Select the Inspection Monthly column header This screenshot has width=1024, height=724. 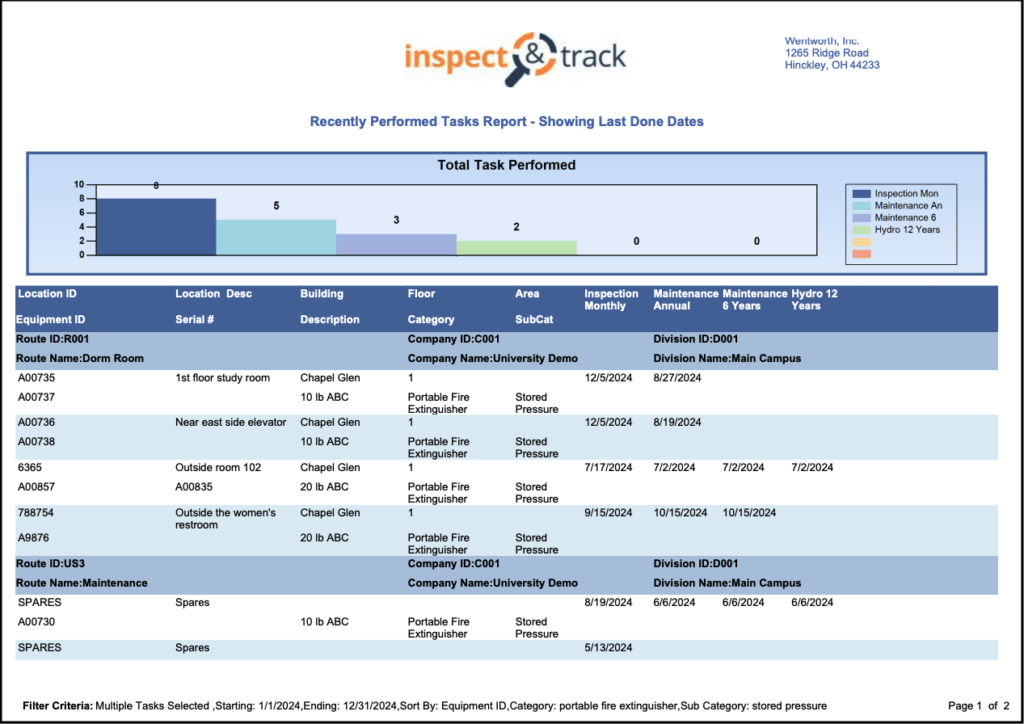point(611,300)
